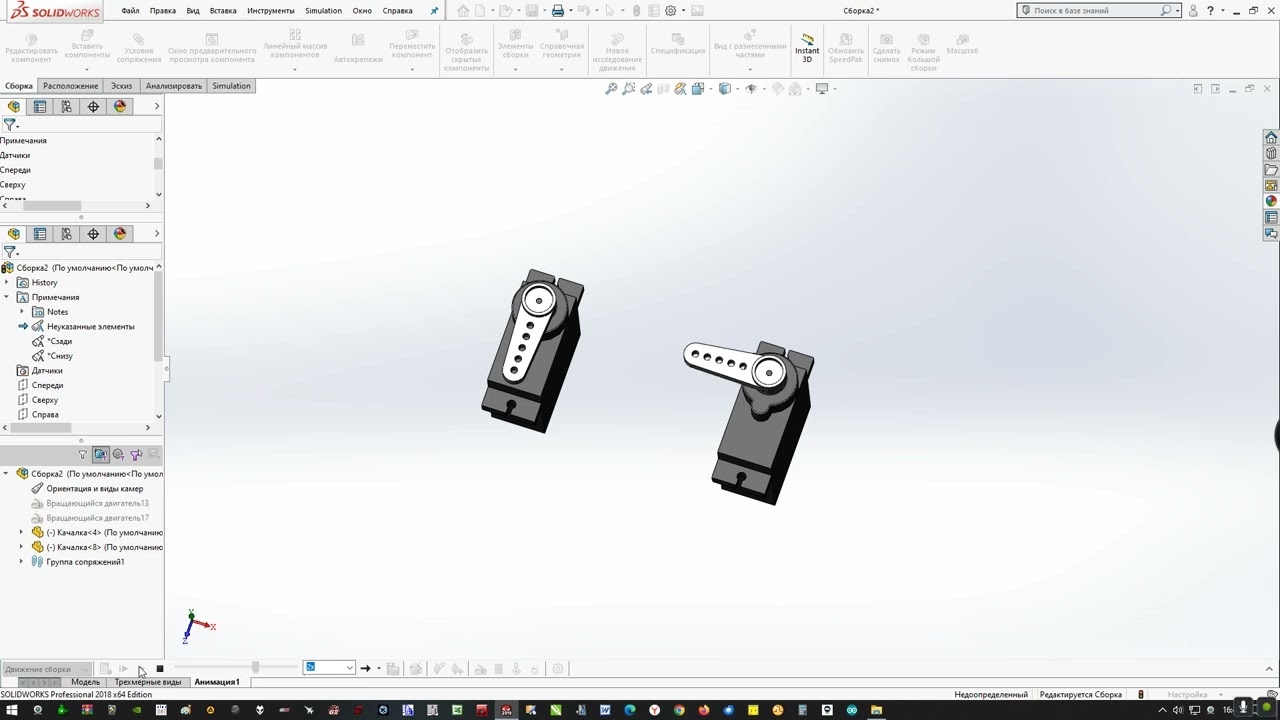The width and height of the screenshot is (1280, 720).
Task: Select the Датчики tree item
Action: [x=47, y=371]
